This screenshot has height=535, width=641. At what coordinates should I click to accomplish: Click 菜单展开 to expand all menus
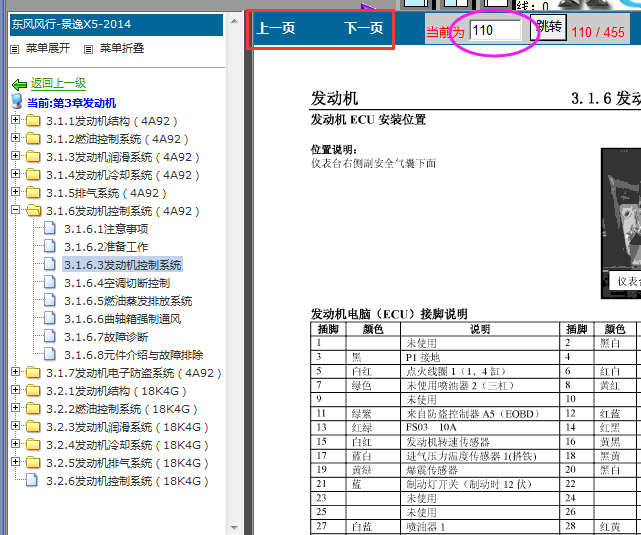coord(48,48)
